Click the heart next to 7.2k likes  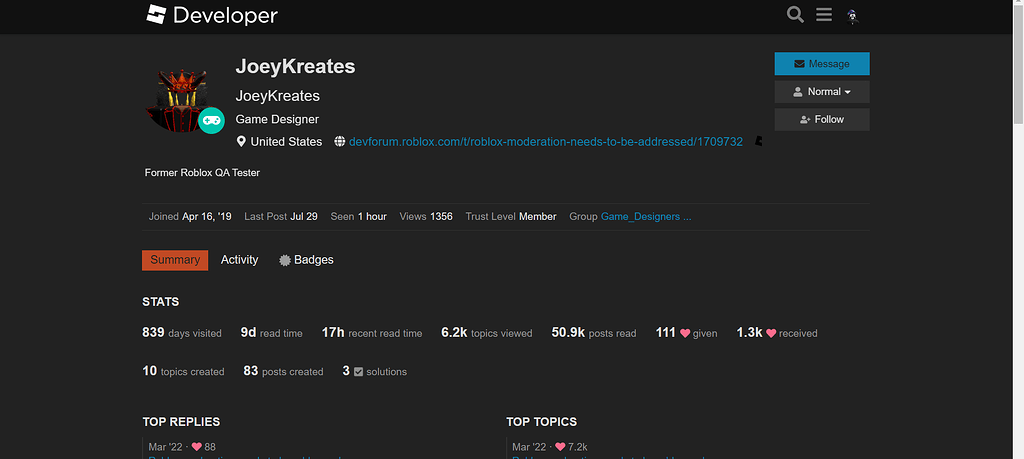pos(560,447)
